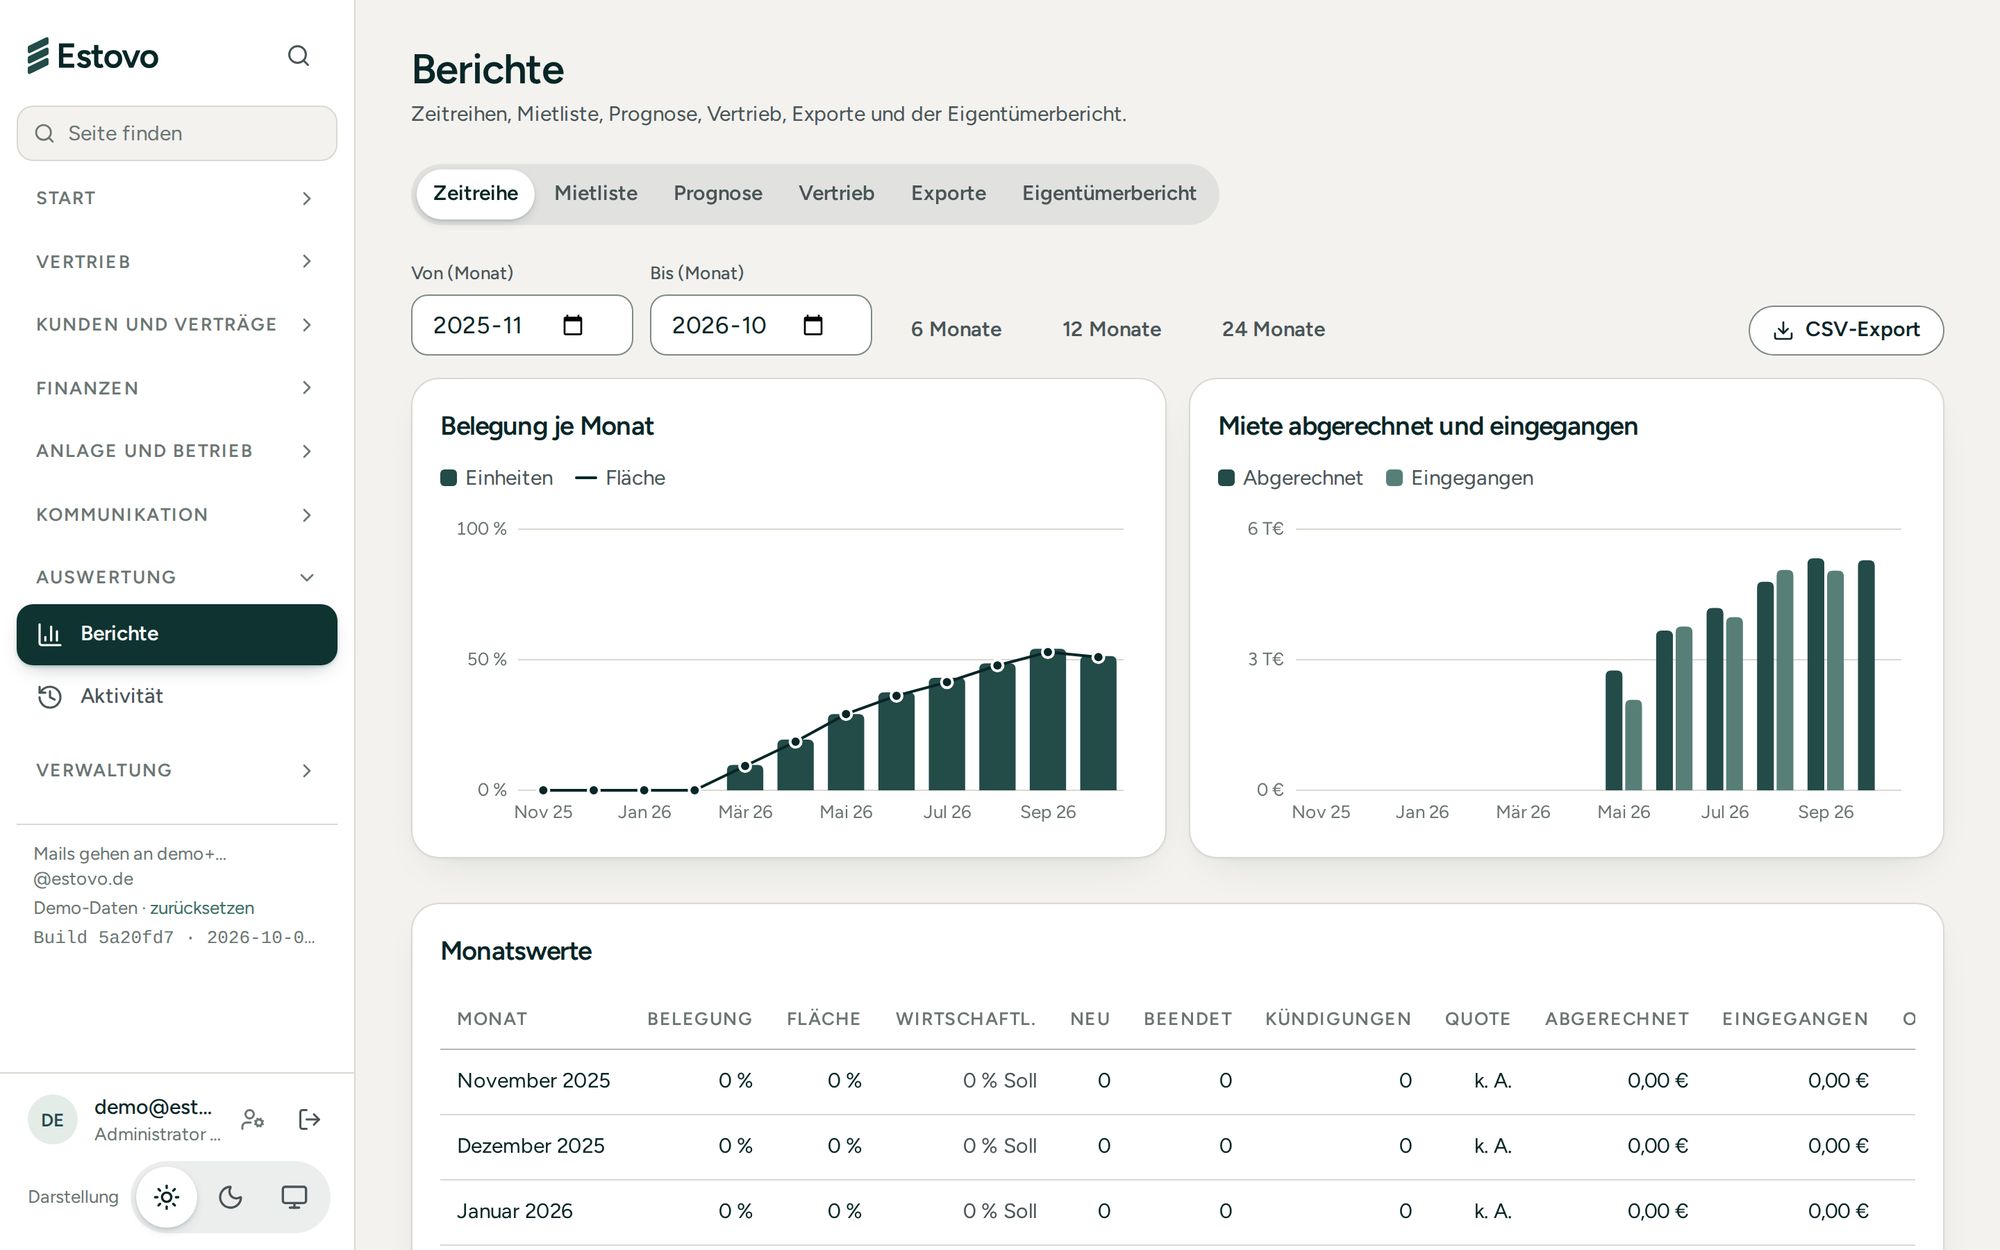Select system theme monitor icon
Viewport: 2000px width, 1250px height.
coord(294,1197)
